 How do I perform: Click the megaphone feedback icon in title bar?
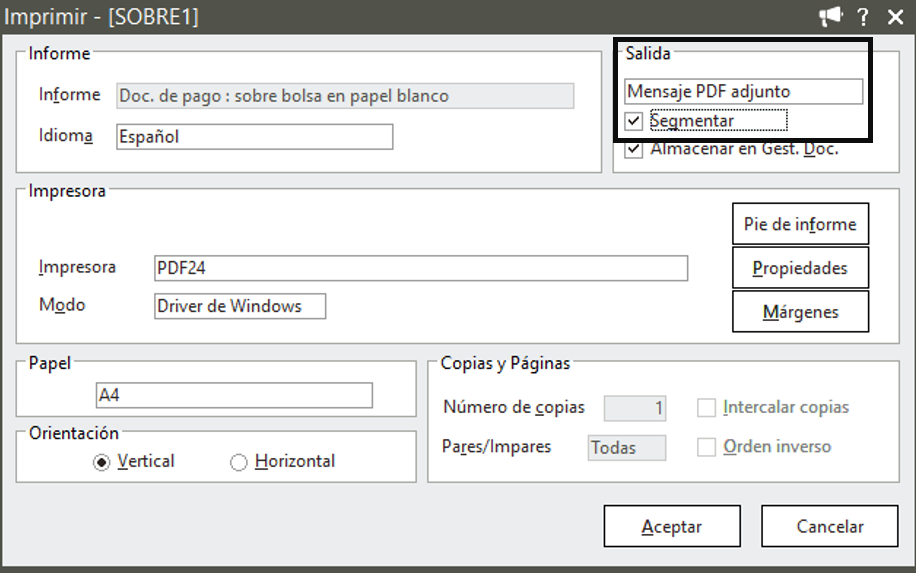pos(830,16)
